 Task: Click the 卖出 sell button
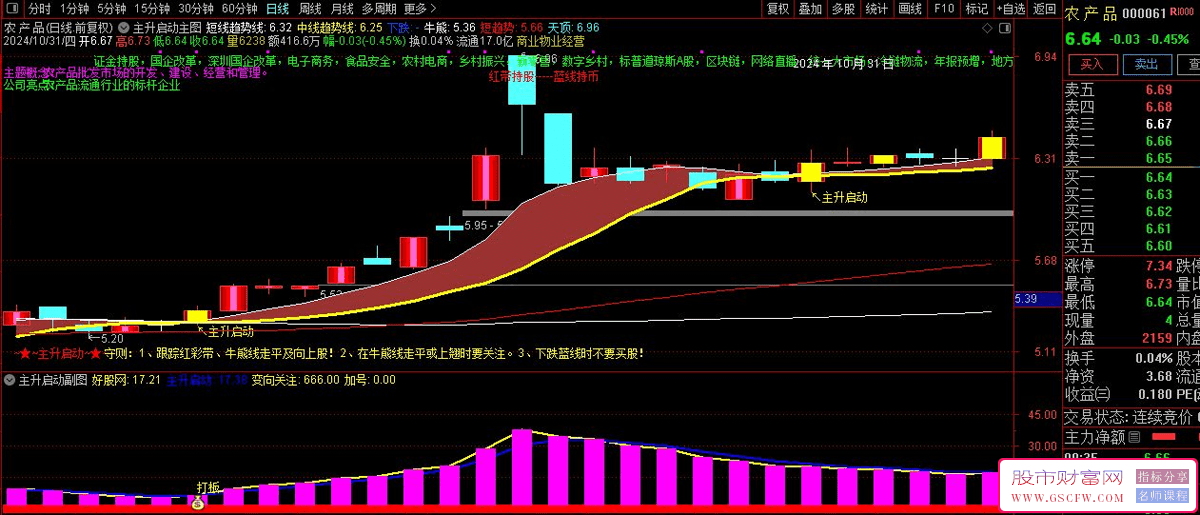[1146, 63]
